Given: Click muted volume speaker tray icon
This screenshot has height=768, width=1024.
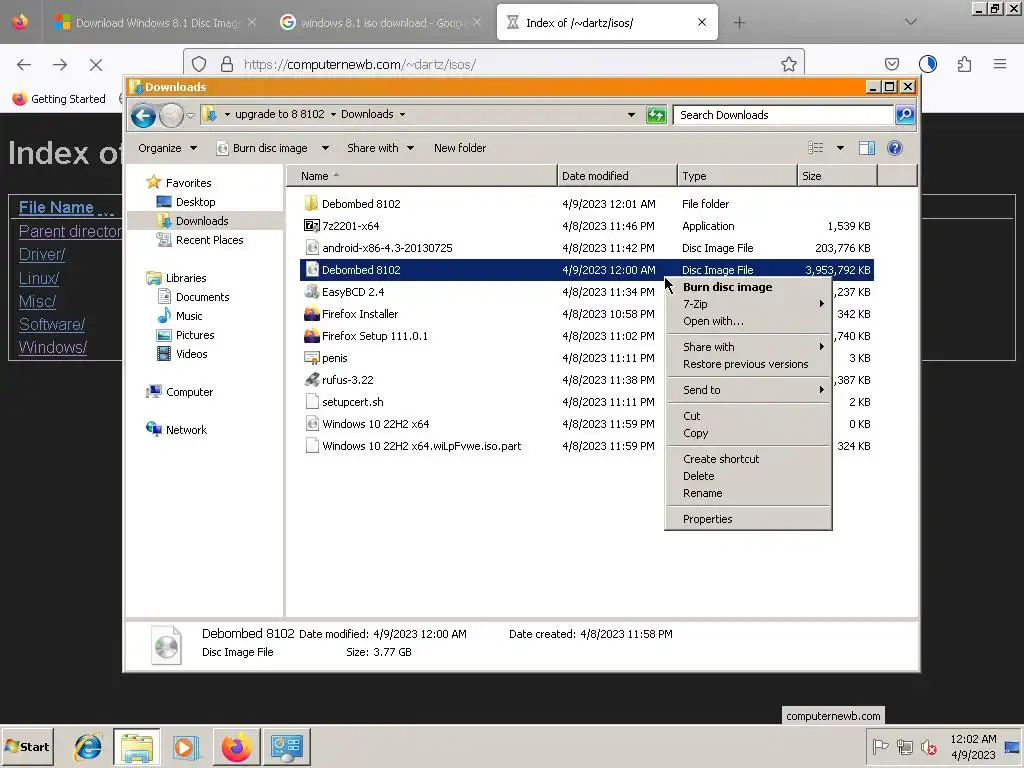Looking at the screenshot, I should [928, 746].
